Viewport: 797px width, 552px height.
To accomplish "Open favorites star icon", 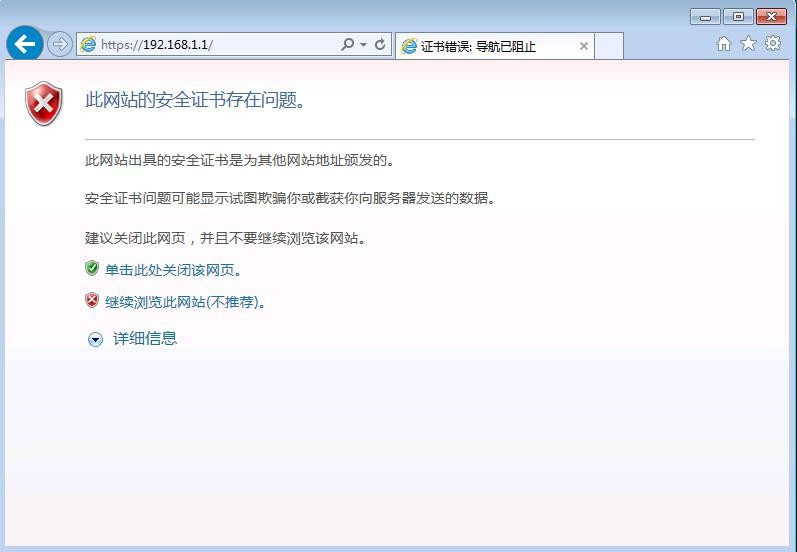I will click(x=748, y=44).
